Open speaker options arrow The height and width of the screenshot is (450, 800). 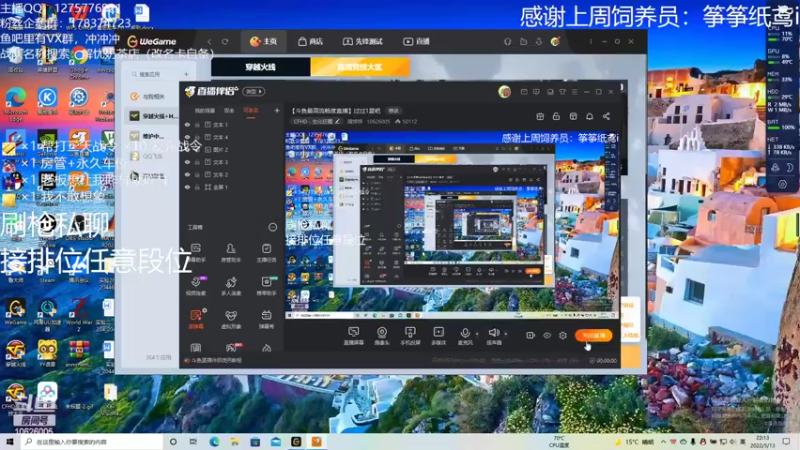(x=506, y=334)
